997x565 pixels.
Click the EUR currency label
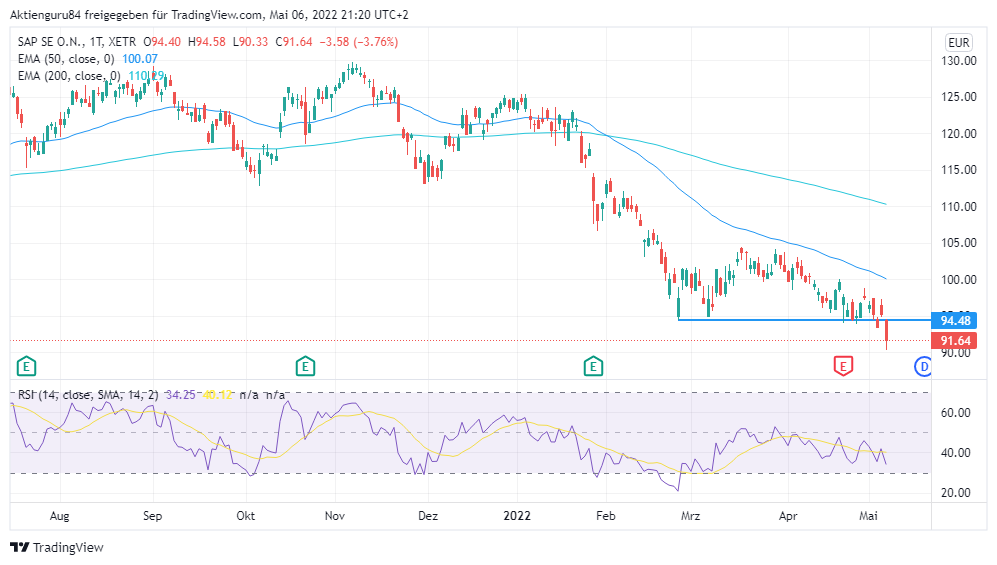coord(959,43)
